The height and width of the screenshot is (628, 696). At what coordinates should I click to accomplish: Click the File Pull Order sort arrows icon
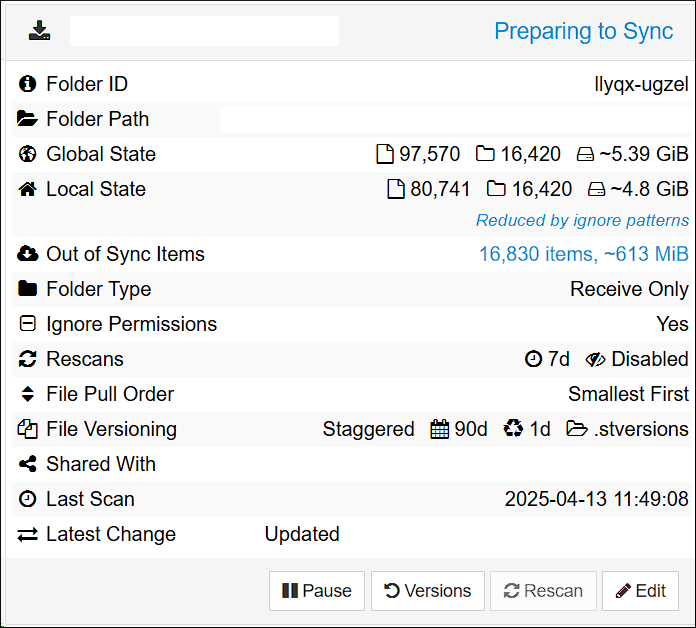28,394
